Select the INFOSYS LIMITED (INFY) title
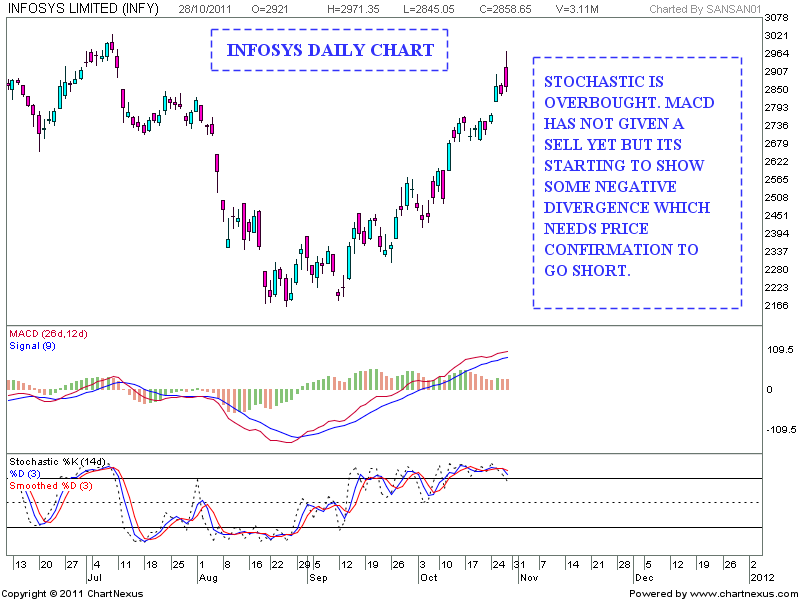Screen dimensions: 800x600 pos(83,7)
